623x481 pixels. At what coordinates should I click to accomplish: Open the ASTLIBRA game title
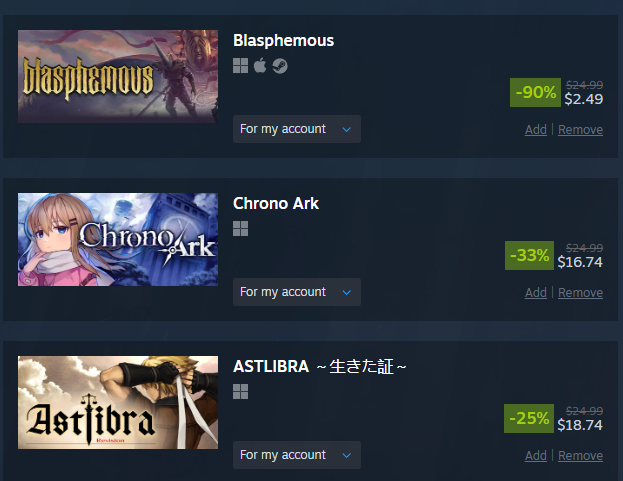pos(319,366)
